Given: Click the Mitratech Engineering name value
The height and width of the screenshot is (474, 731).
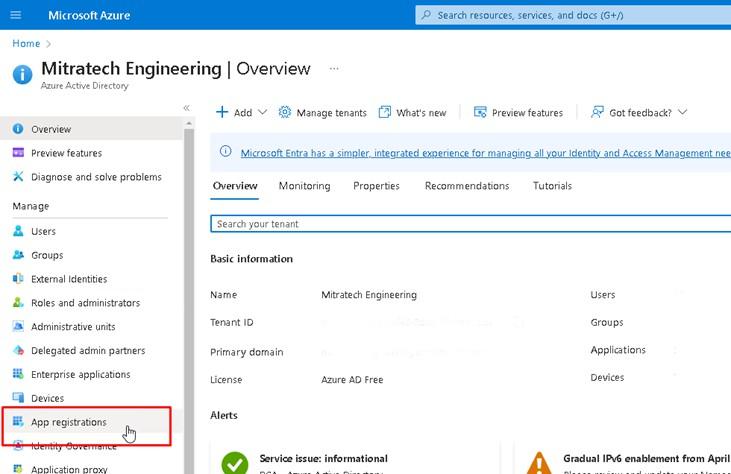Looking at the screenshot, I should pos(369,295).
